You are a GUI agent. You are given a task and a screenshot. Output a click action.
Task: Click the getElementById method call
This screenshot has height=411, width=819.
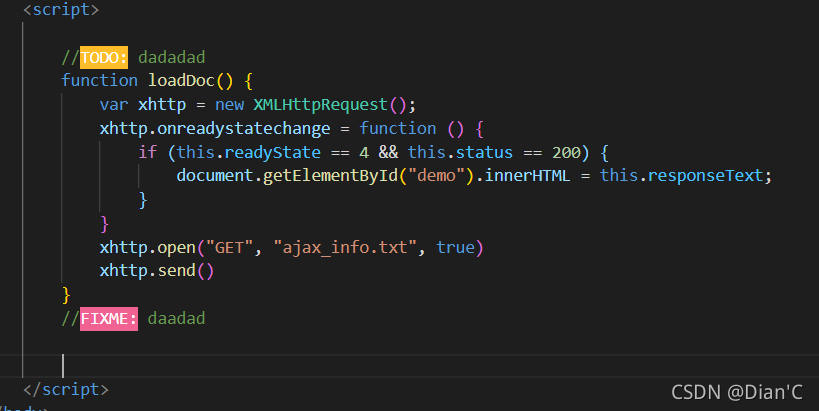330,175
